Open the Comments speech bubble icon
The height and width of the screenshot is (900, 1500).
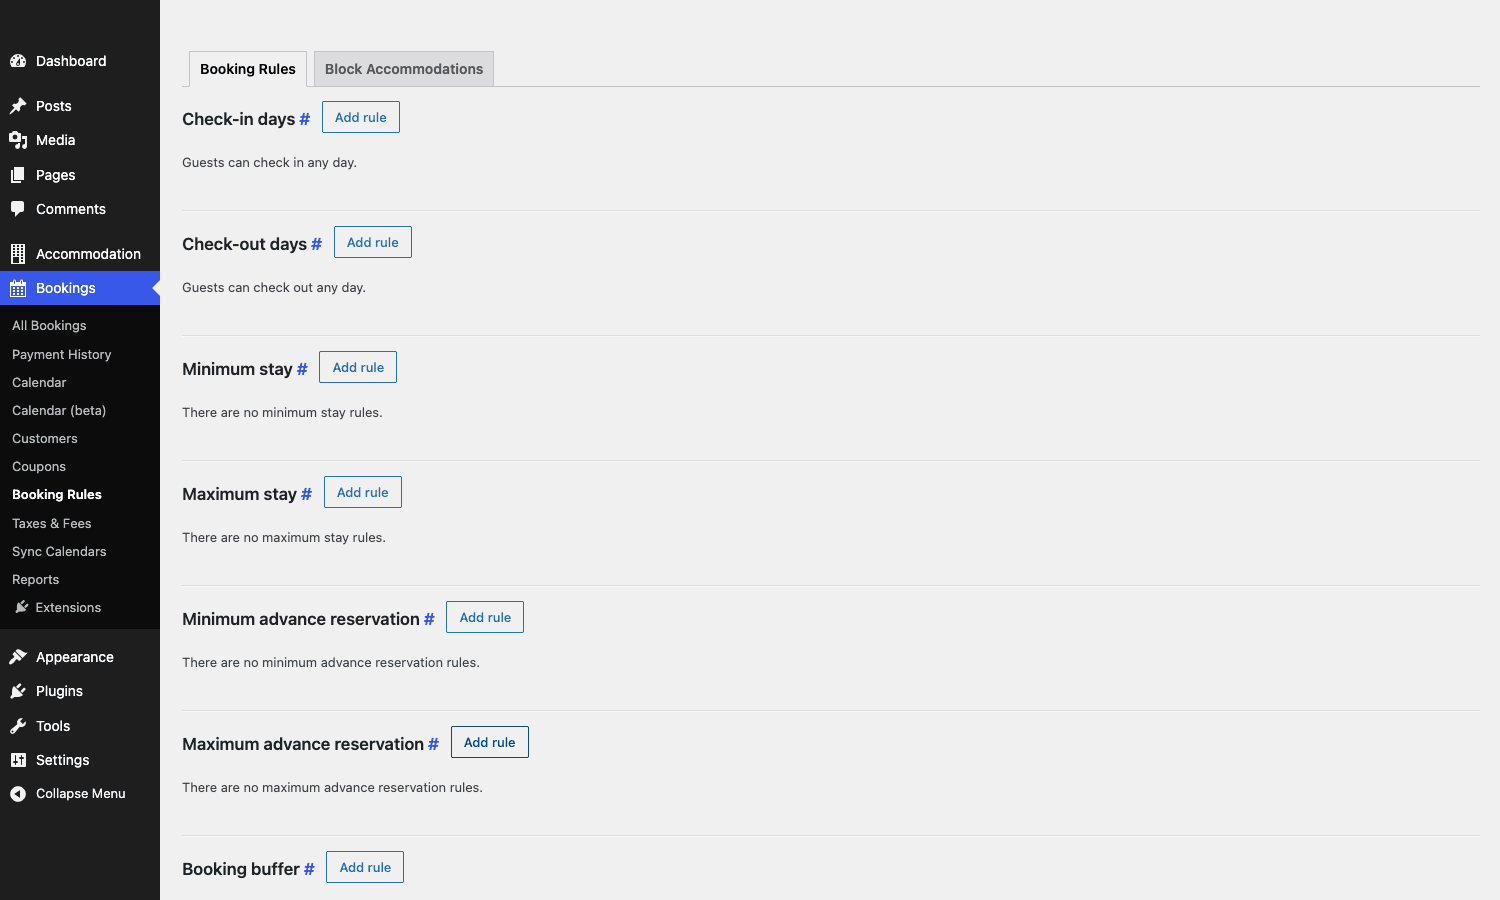(18, 209)
